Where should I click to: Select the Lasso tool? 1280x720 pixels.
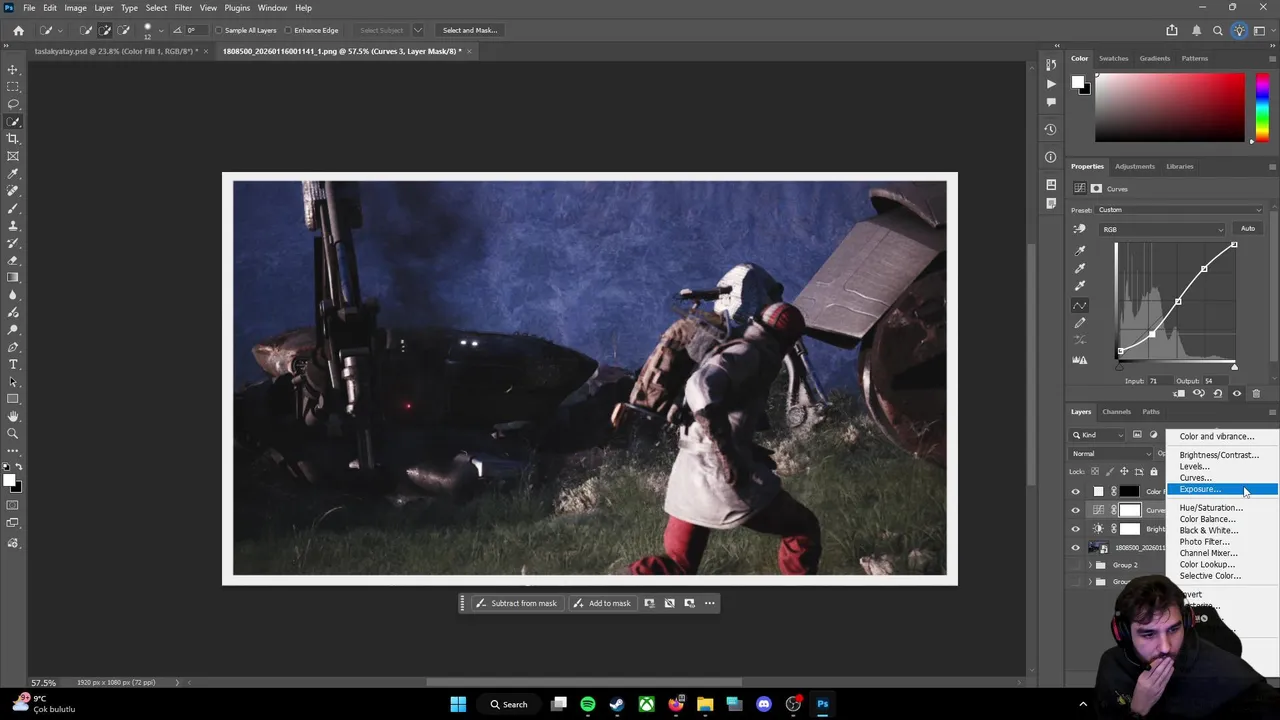pos(13,104)
